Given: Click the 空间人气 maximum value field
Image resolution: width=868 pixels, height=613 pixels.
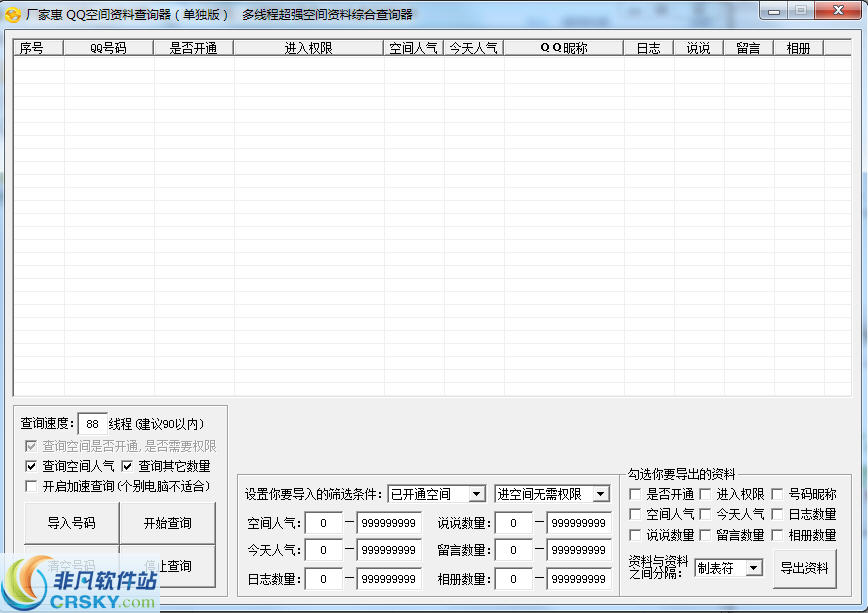Looking at the screenshot, I should 389,523.
